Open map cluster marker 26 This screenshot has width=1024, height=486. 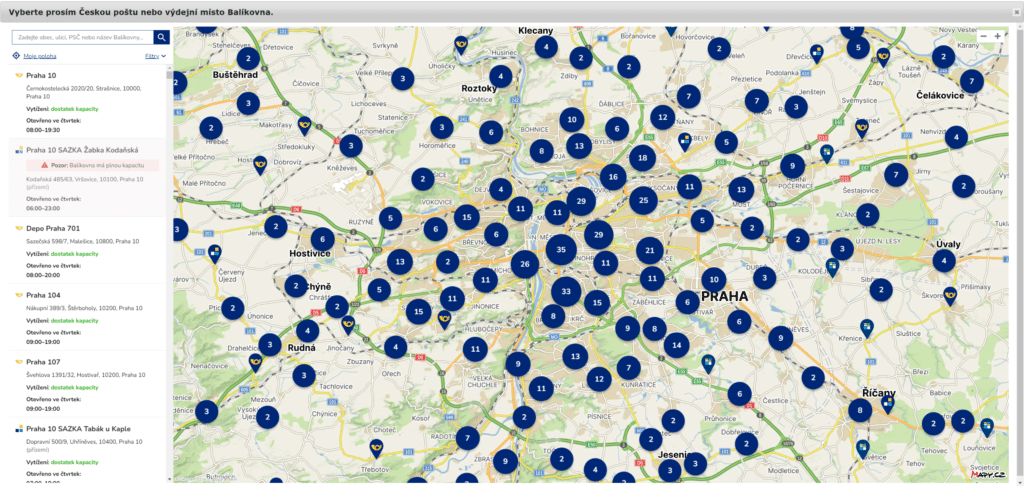524,265
